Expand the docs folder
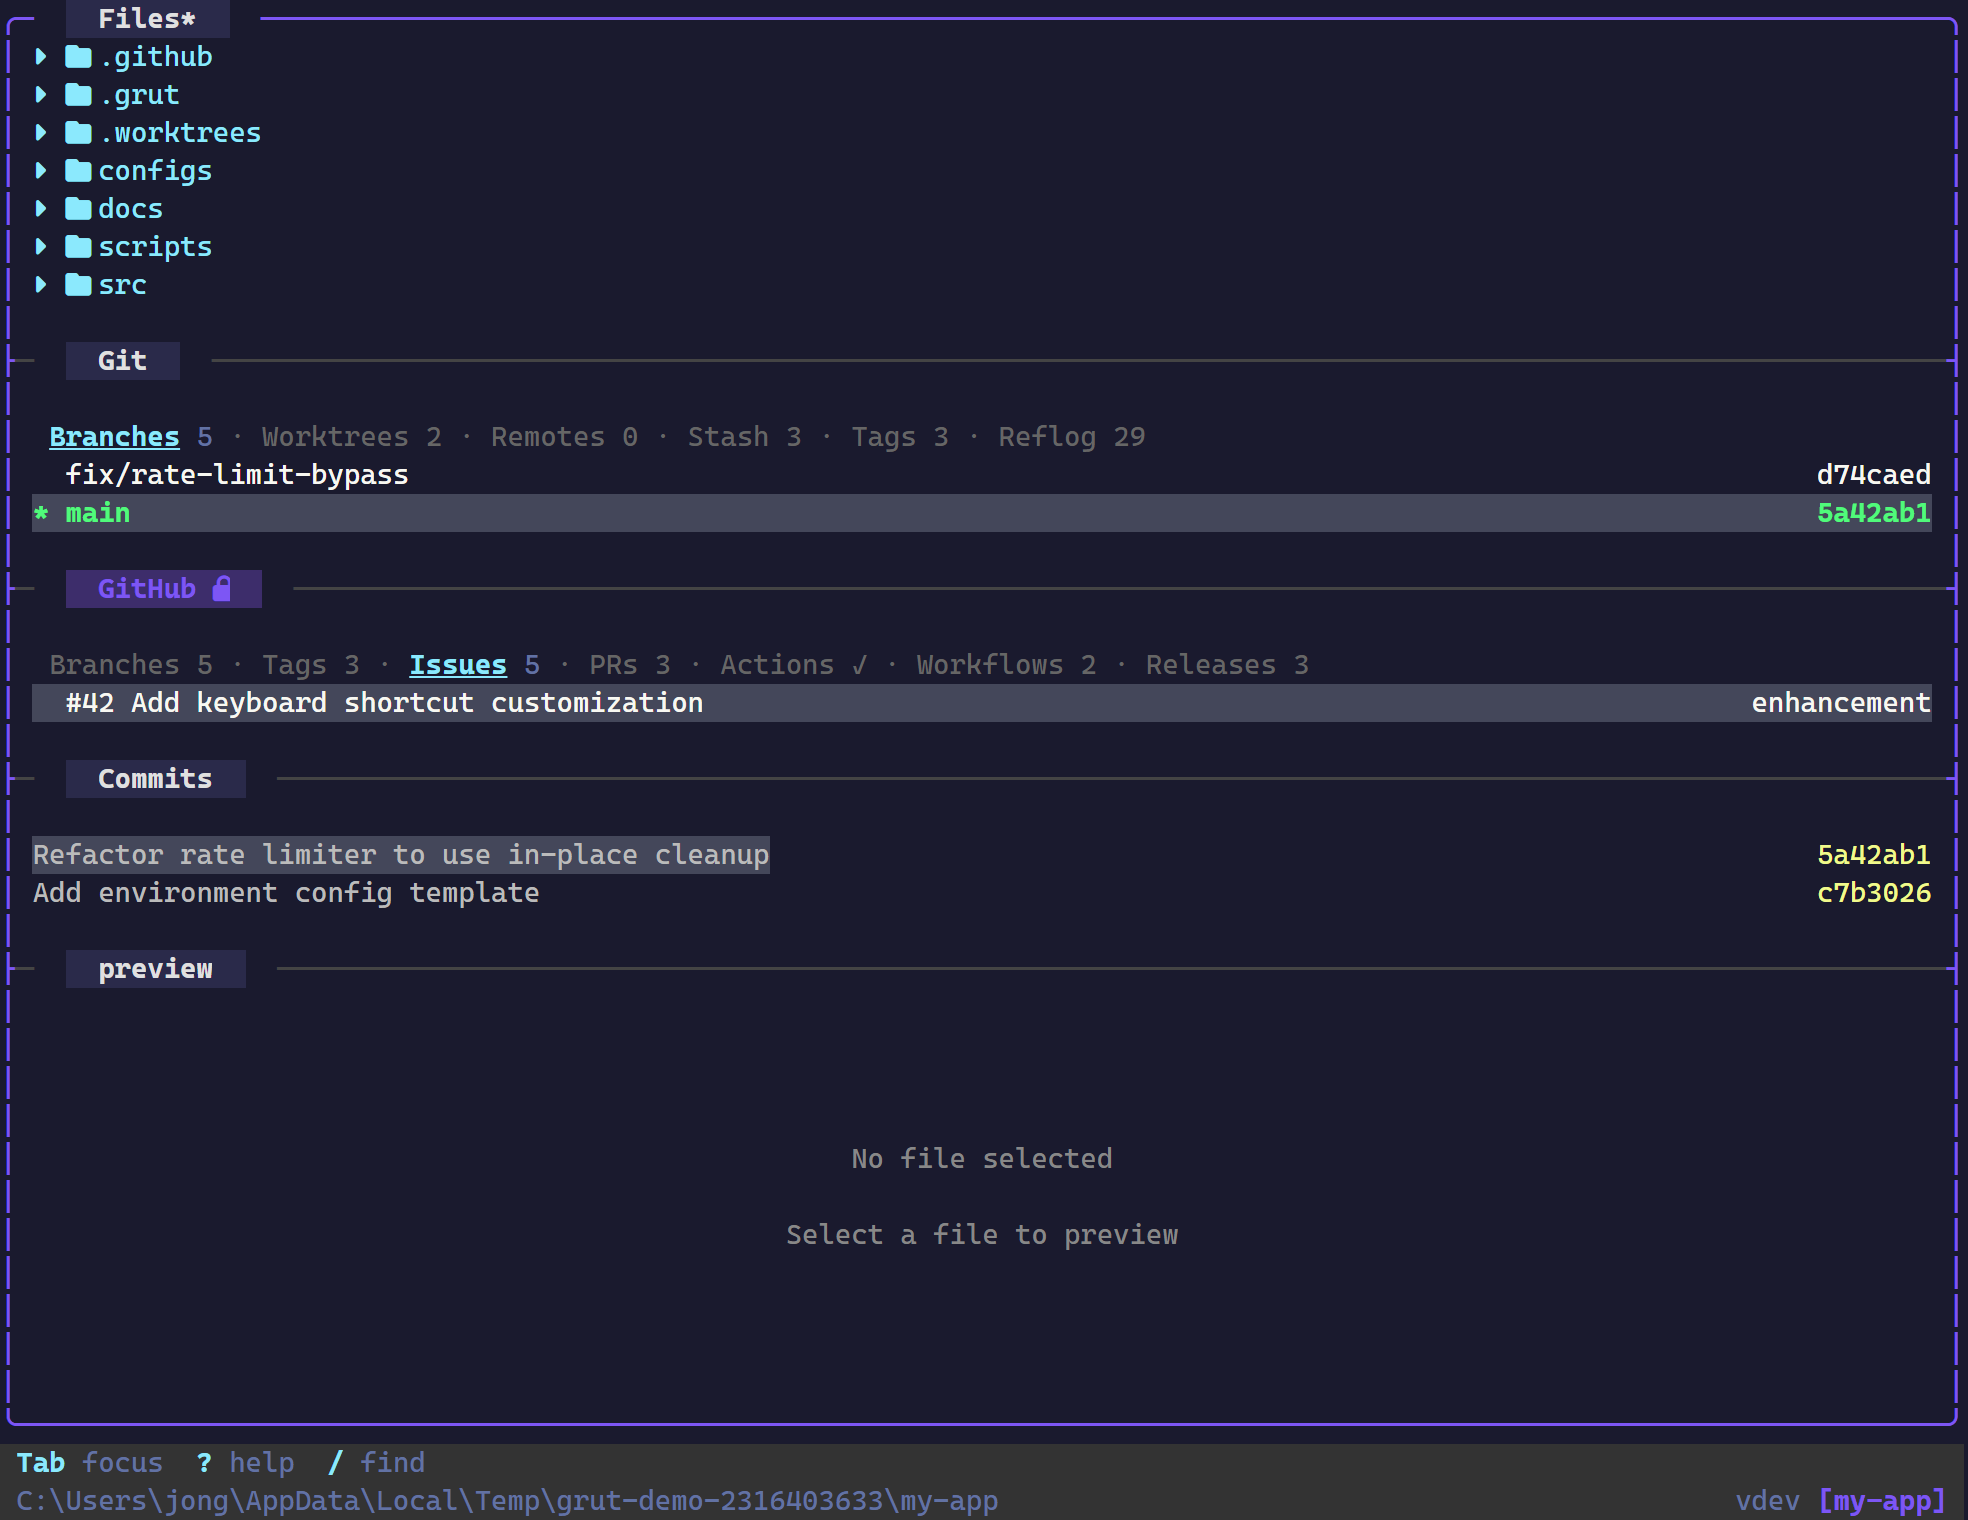 click(41, 209)
